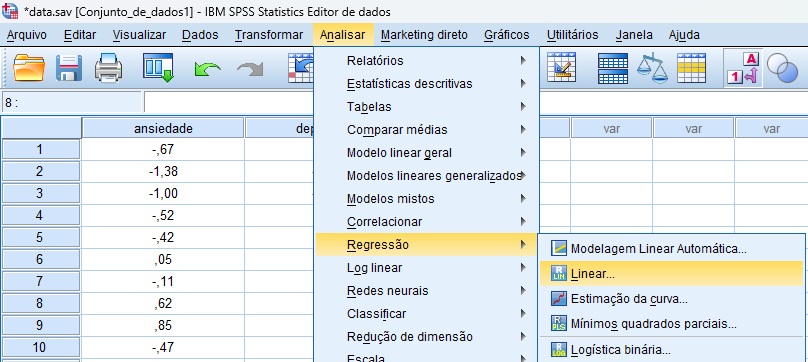Open the Editar menu
Screen dimensions: 808x362
point(80,35)
